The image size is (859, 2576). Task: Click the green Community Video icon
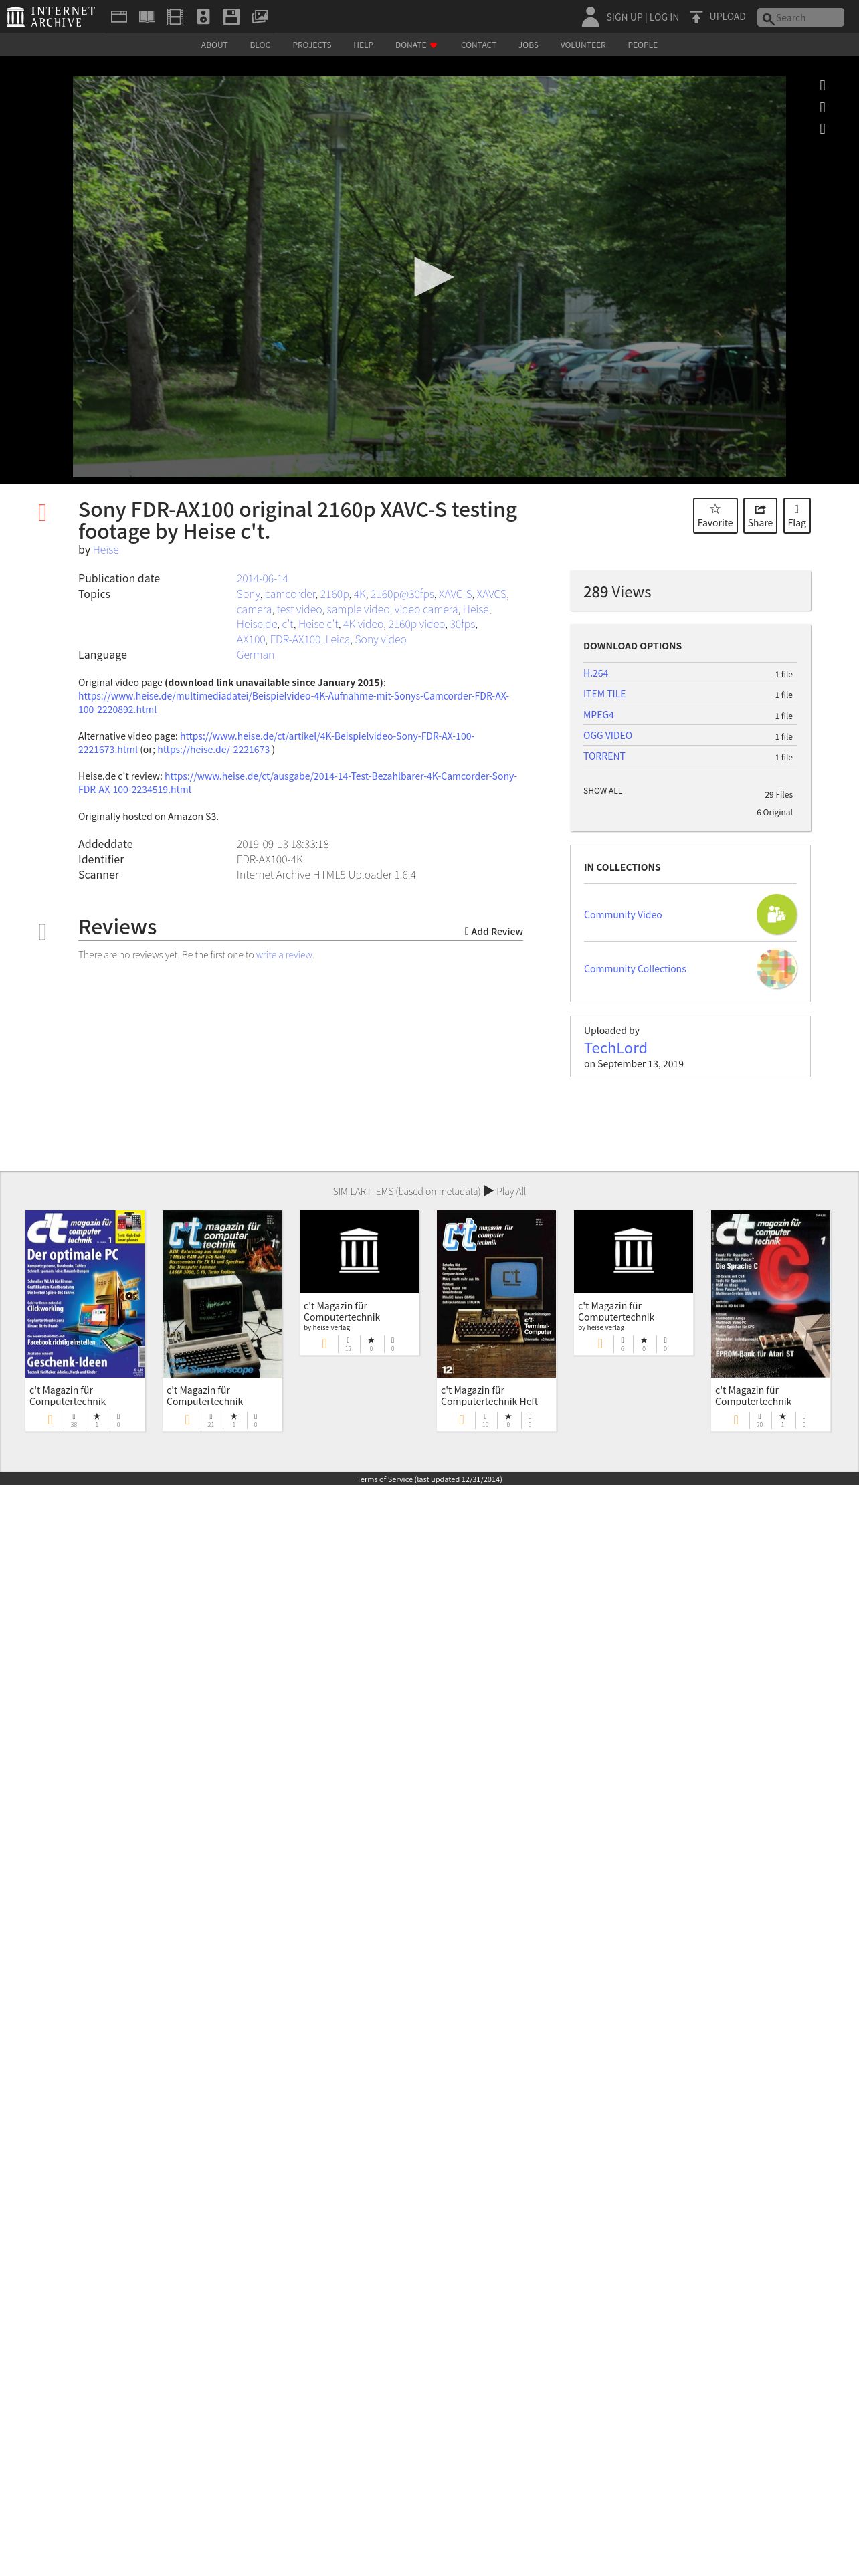pyautogui.click(x=776, y=914)
